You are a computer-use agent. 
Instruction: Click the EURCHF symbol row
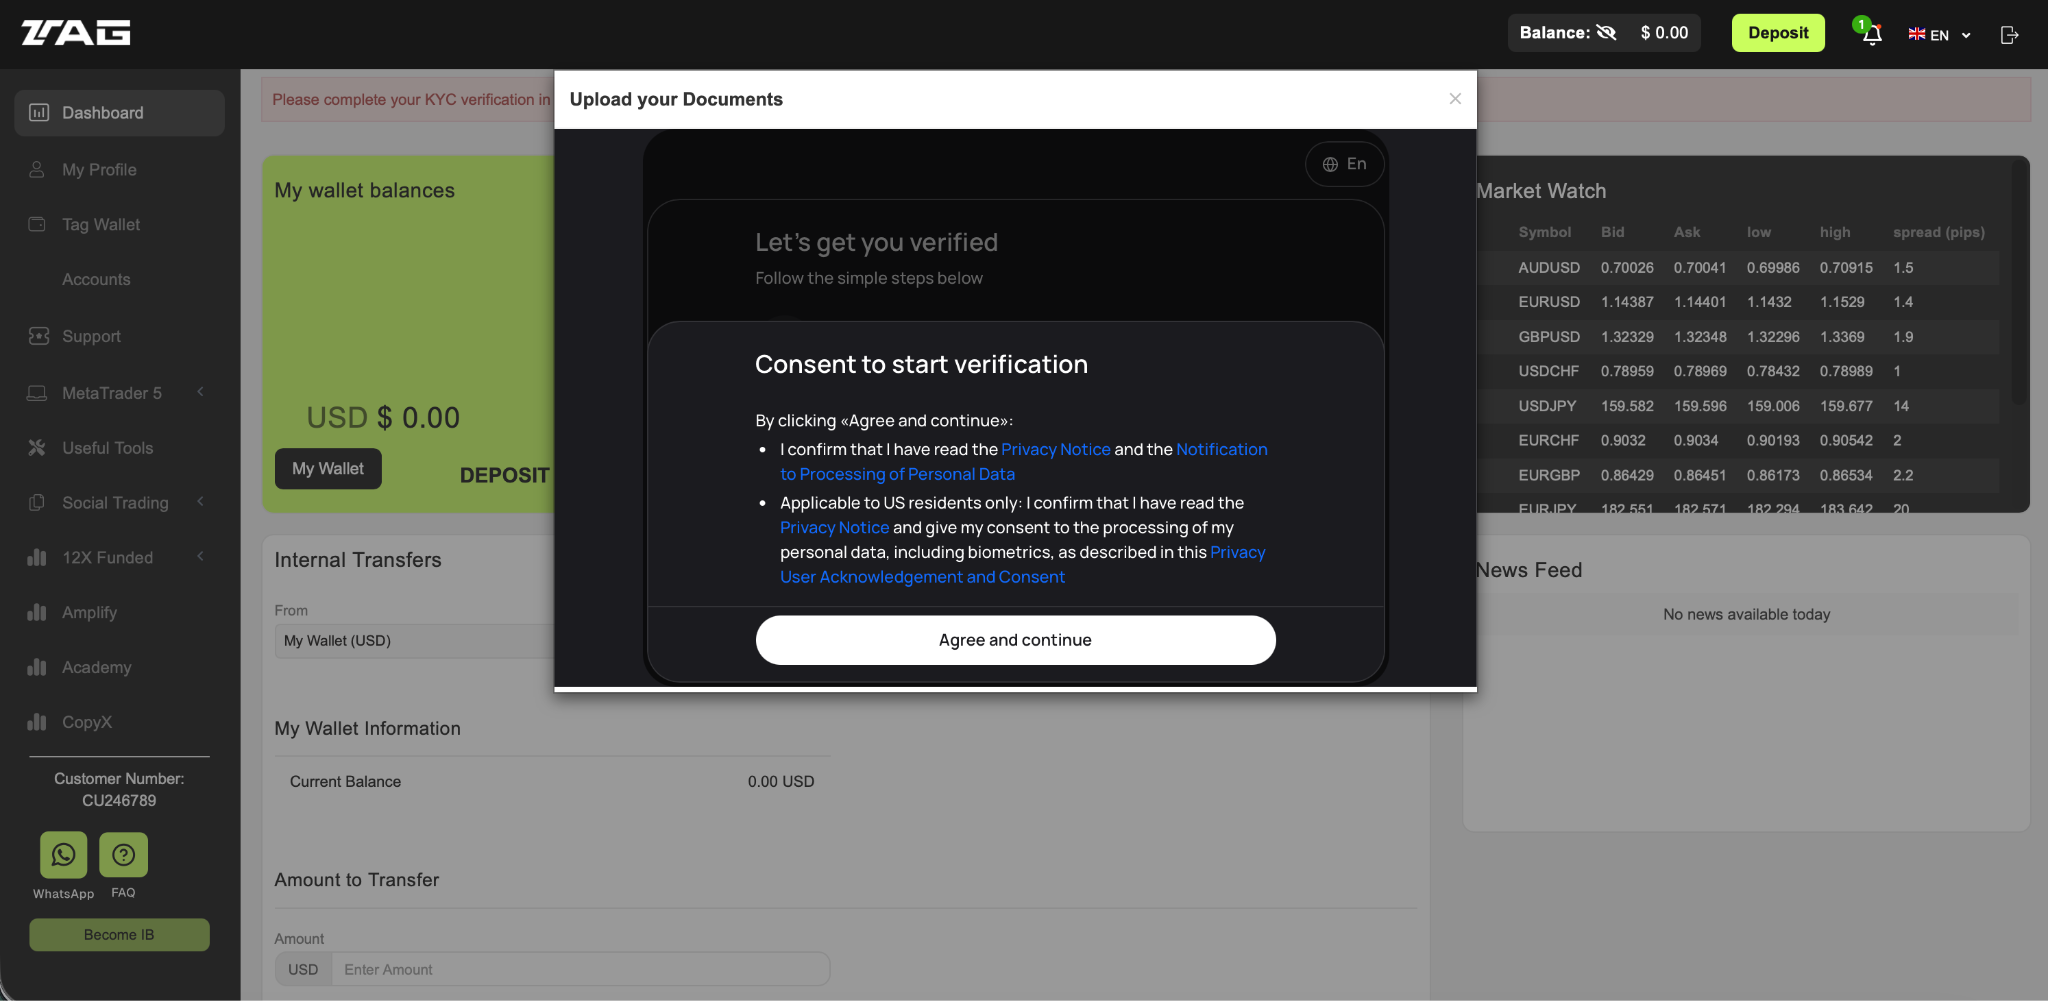[1738, 440]
